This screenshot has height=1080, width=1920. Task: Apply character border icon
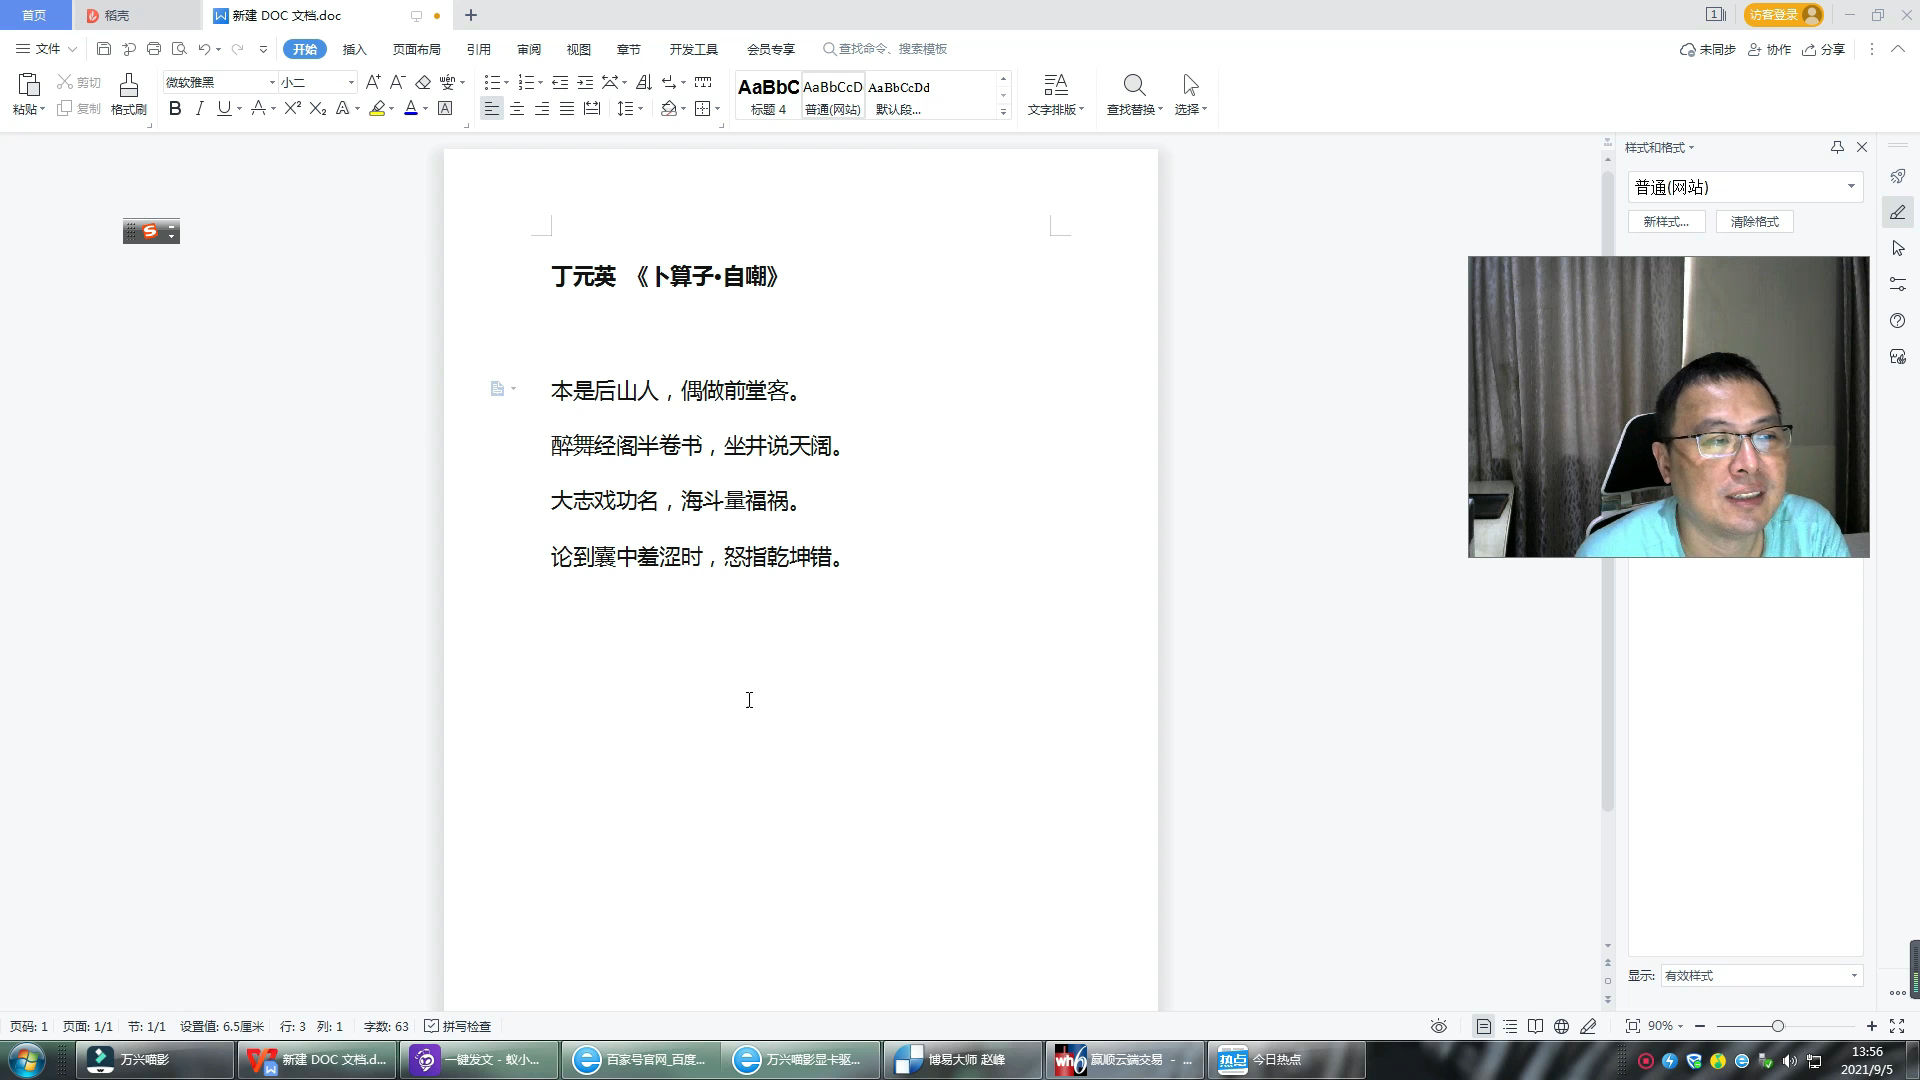pyautogui.click(x=445, y=109)
